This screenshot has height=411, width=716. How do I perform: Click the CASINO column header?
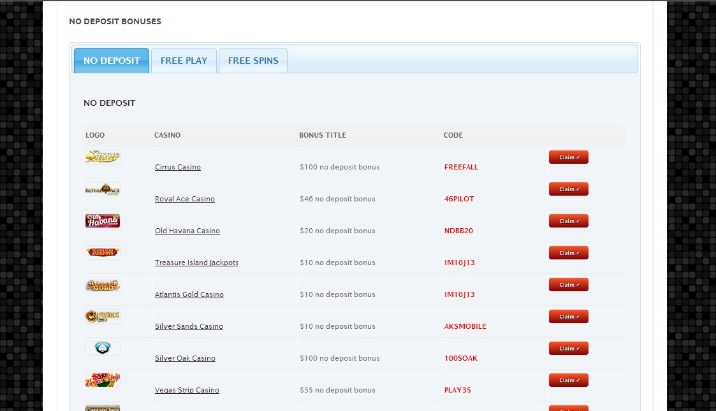pyautogui.click(x=167, y=135)
